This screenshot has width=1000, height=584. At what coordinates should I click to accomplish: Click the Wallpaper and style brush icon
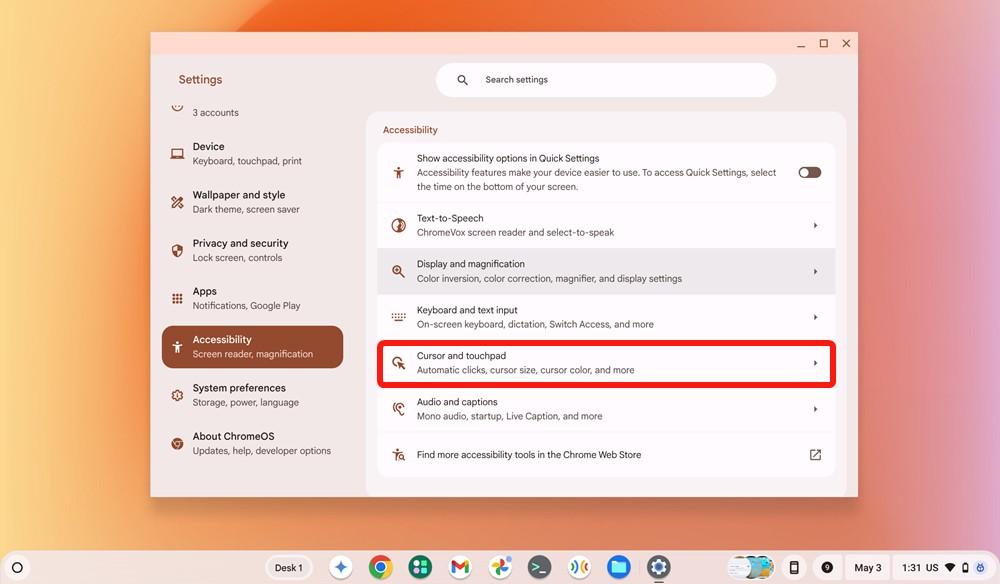(x=177, y=202)
